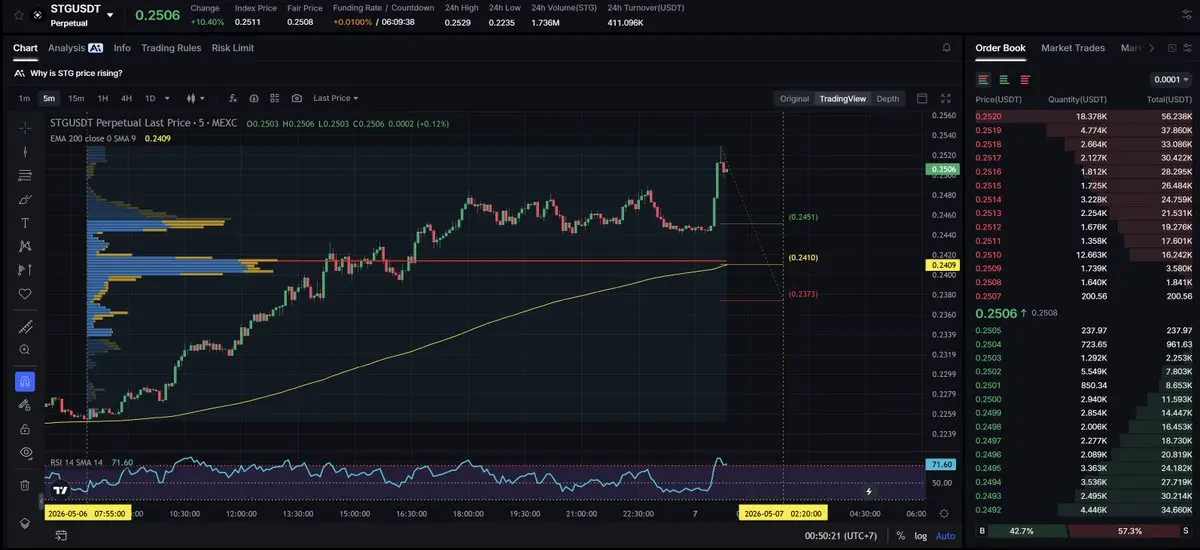
Task: Switch to 15m timeframe
Action: 76,98
